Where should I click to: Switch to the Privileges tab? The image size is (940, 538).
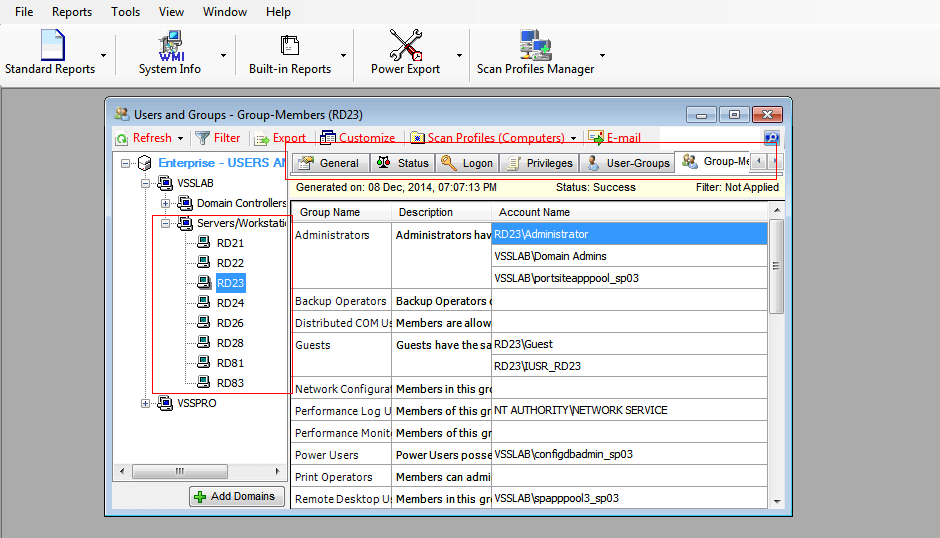point(540,163)
